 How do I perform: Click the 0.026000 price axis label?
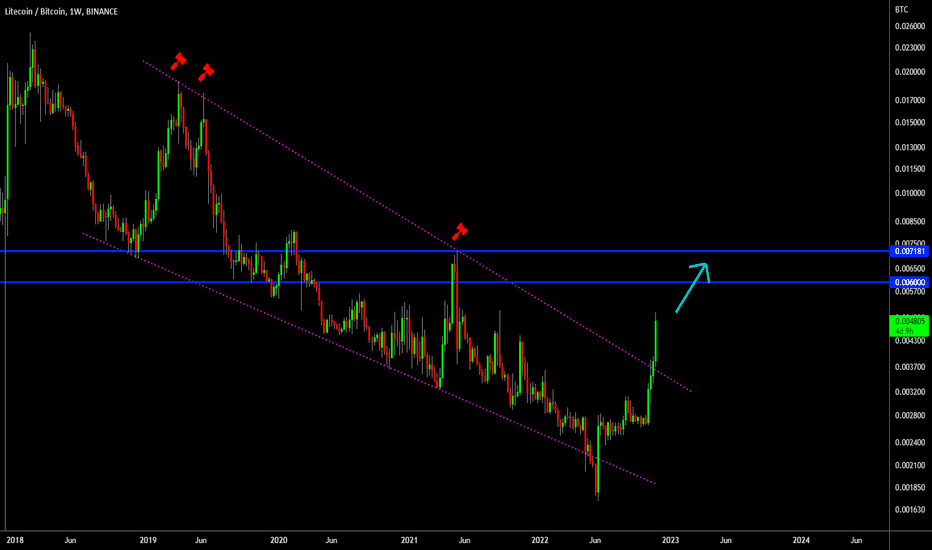[x=910, y=26]
